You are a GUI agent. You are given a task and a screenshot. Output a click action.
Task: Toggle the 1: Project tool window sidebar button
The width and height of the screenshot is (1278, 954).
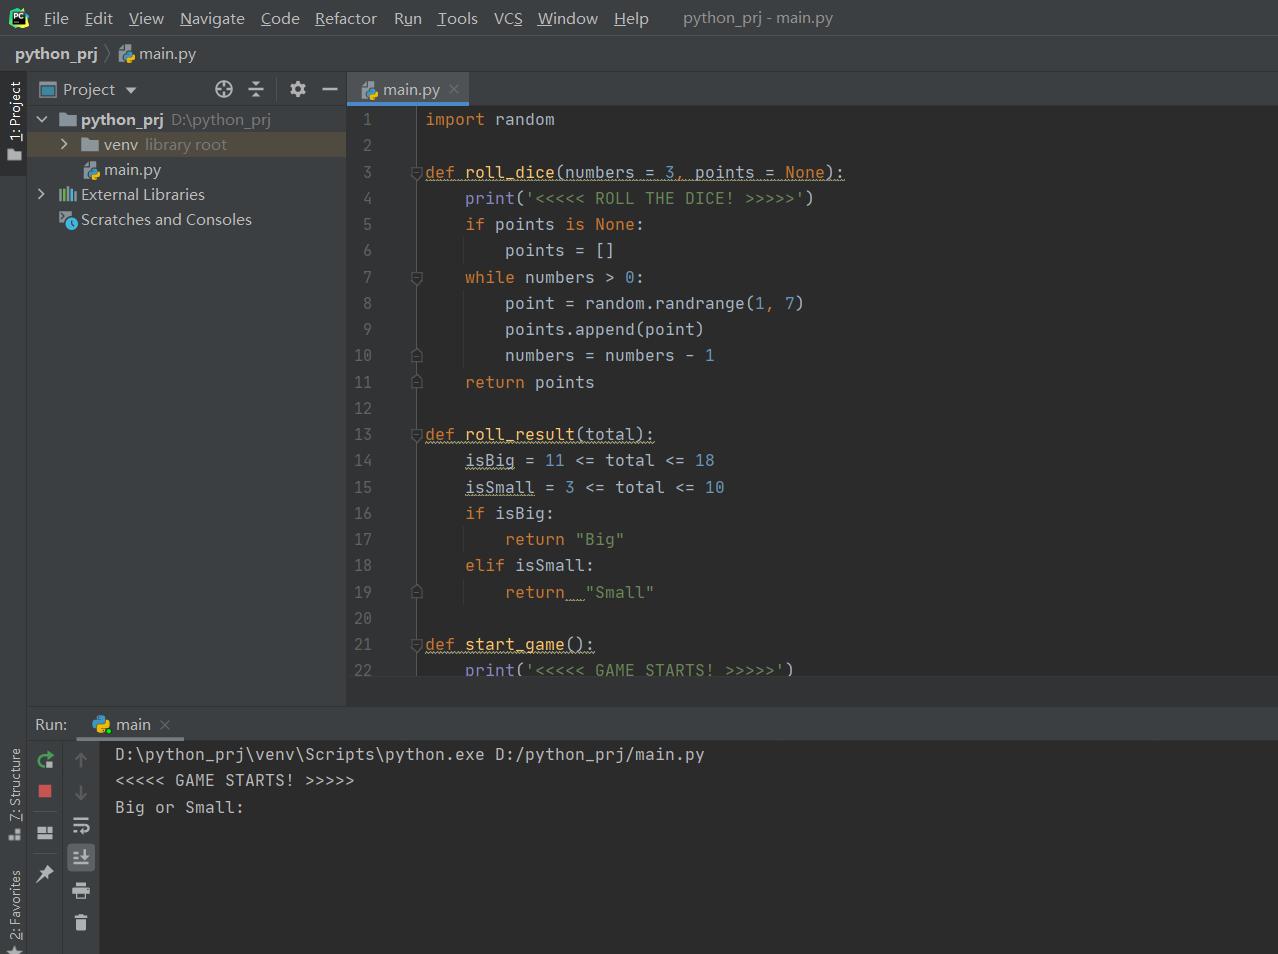(x=14, y=120)
